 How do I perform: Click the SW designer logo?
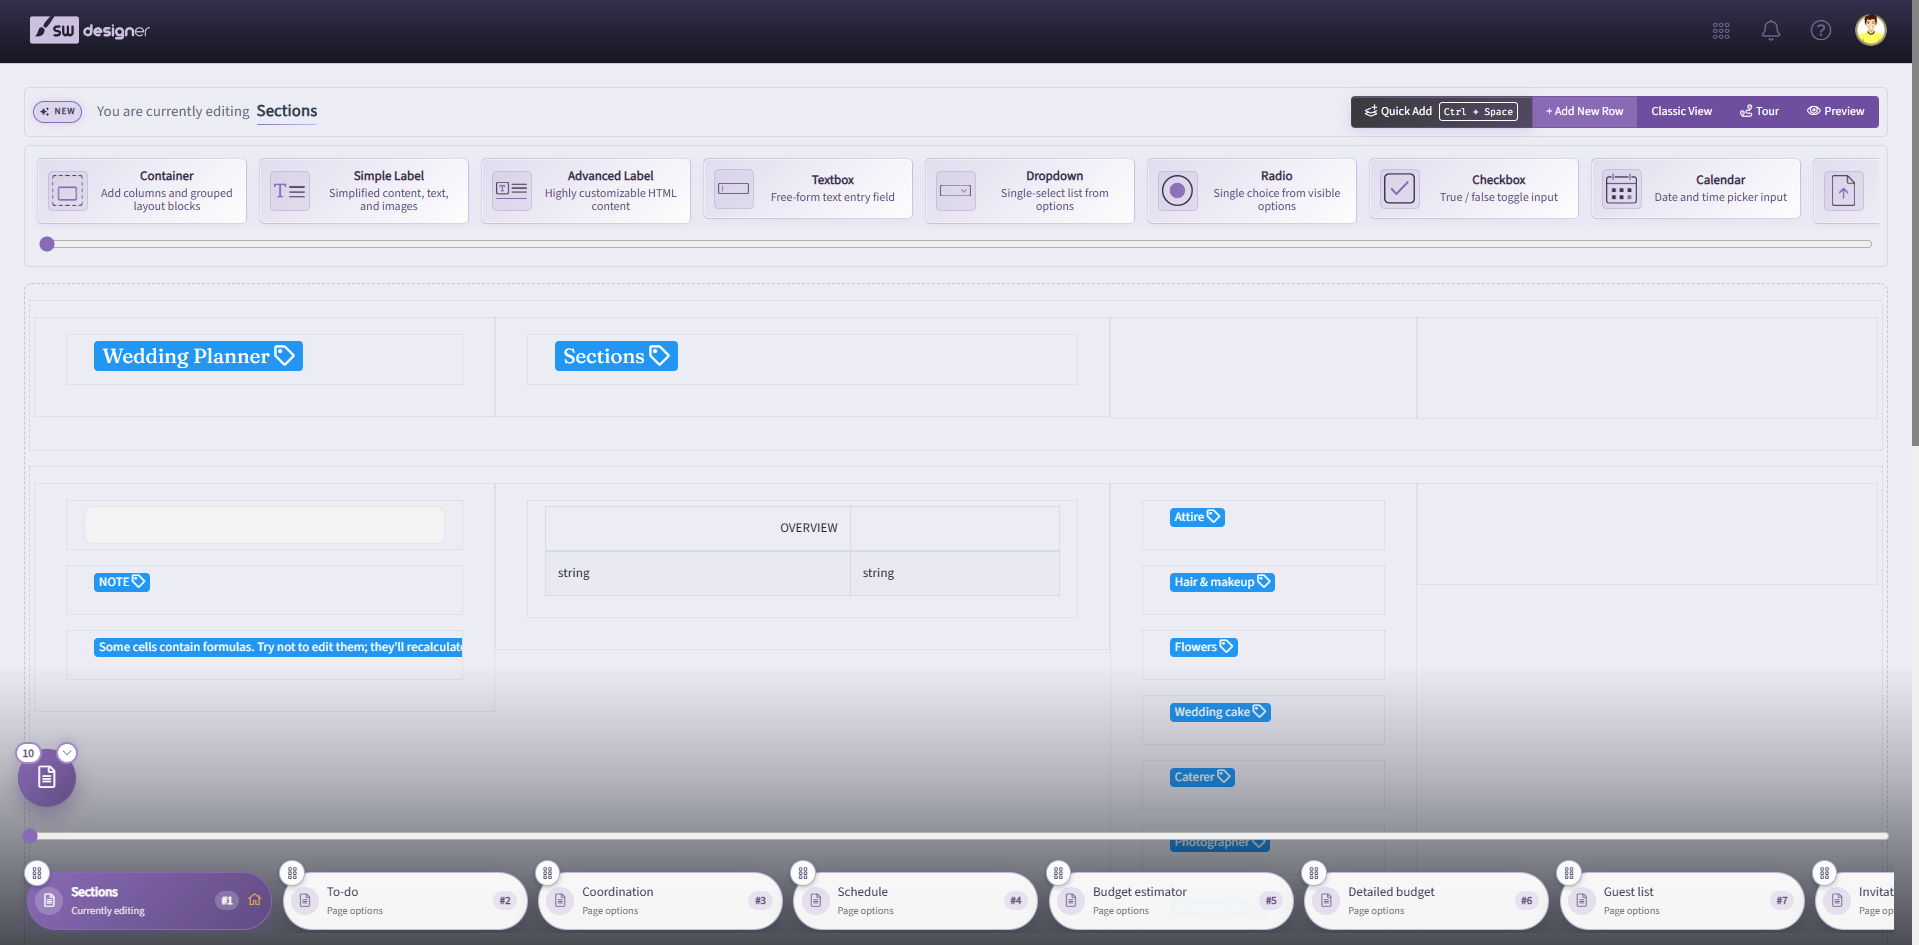pyautogui.click(x=89, y=30)
